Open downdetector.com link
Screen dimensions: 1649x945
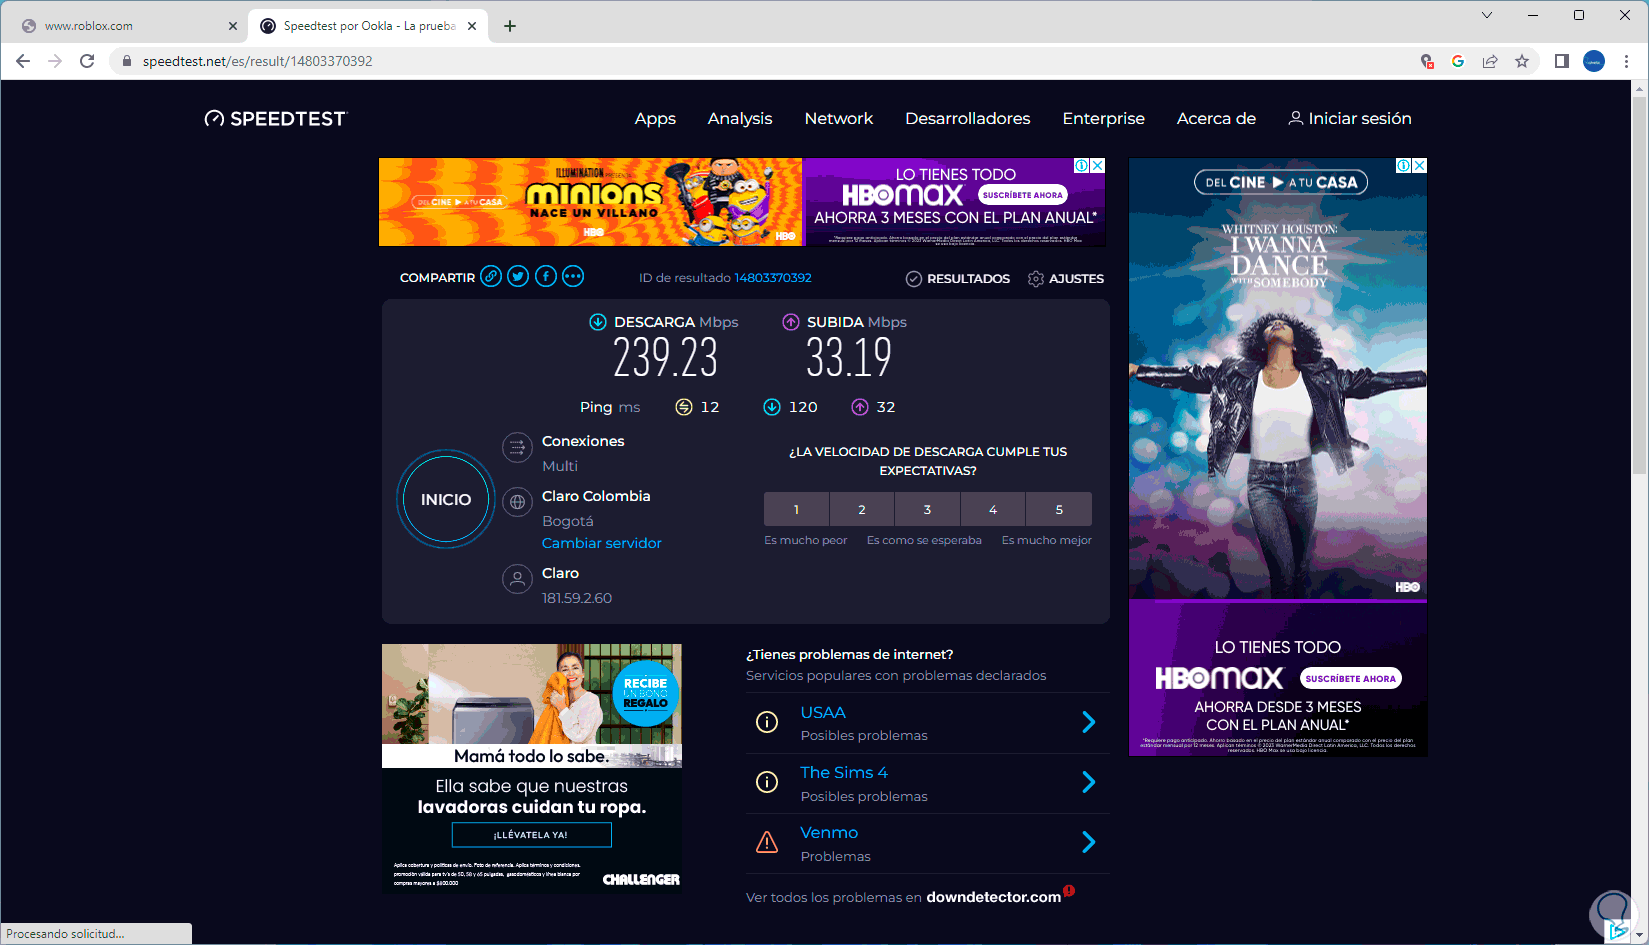coord(993,897)
